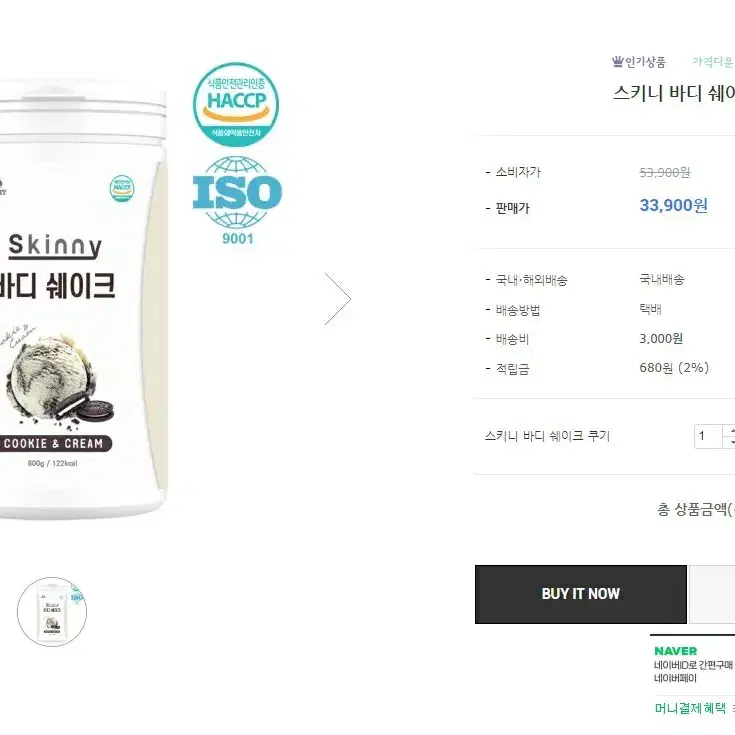Click the cookie and cream ice cream picture
Screen dimensions: 735x735
(x=57, y=380)
